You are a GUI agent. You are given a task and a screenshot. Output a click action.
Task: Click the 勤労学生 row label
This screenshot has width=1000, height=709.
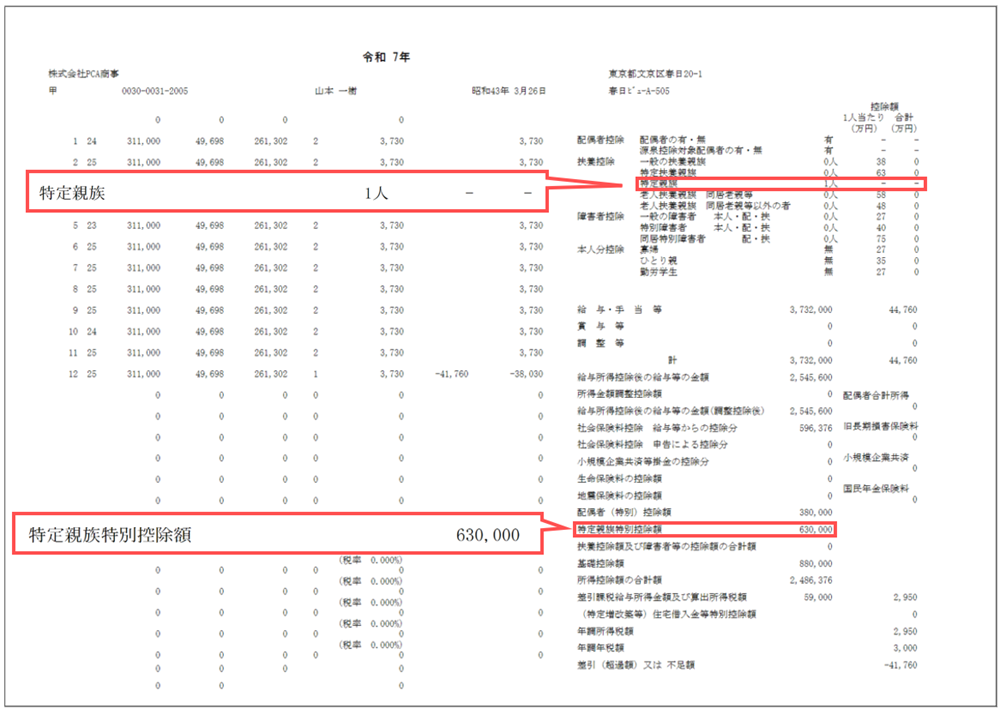pyautogui.click(x=658, y=271)
